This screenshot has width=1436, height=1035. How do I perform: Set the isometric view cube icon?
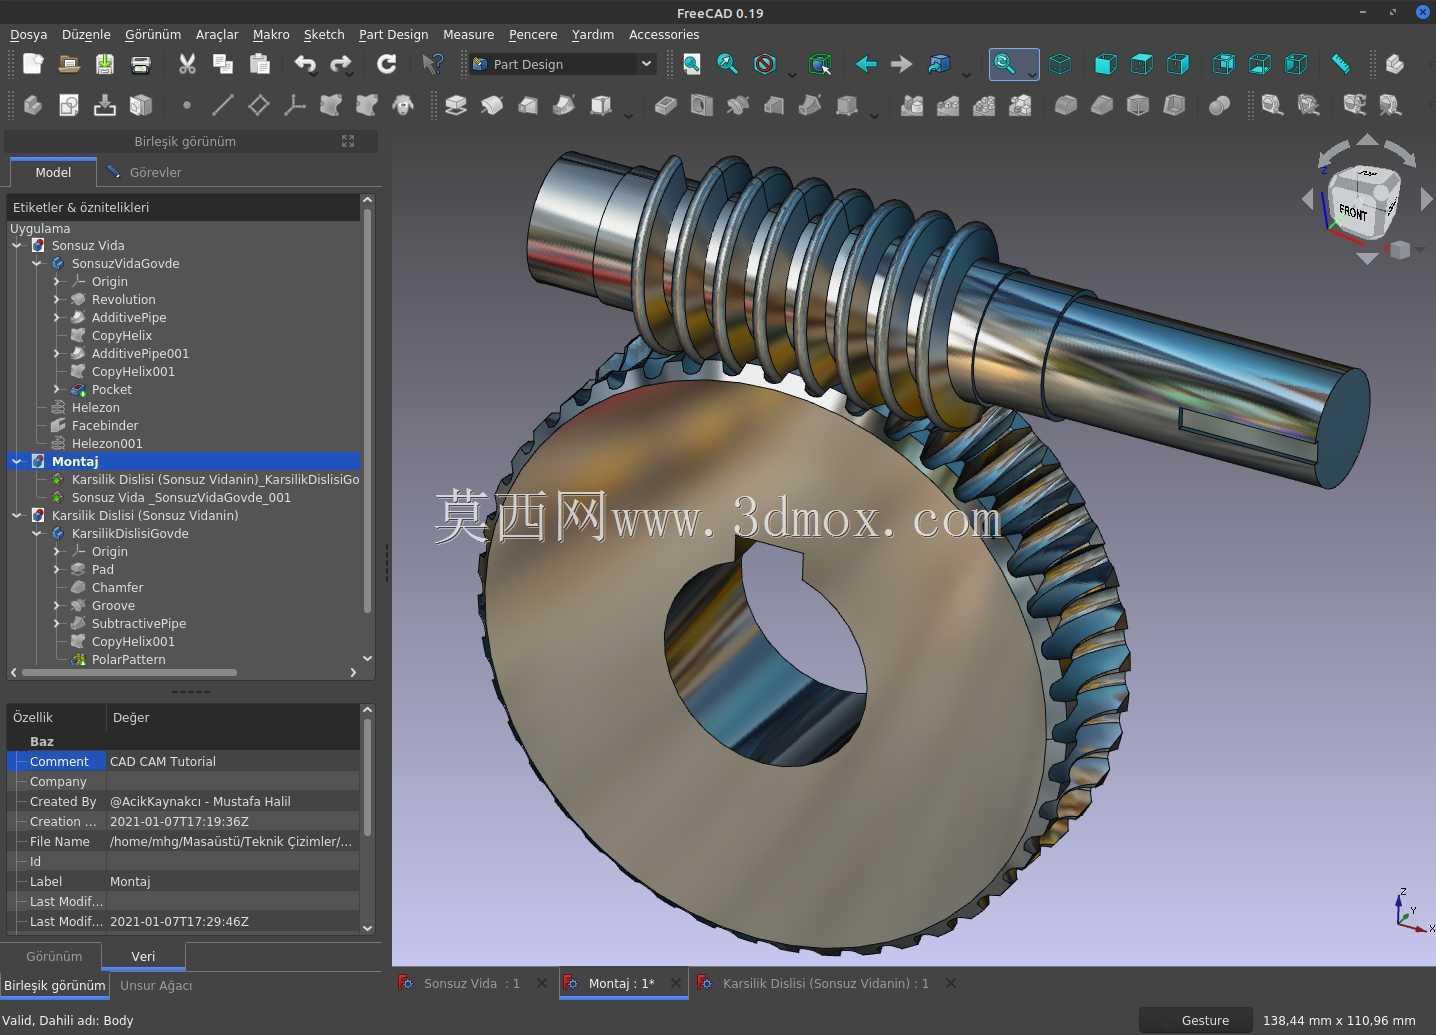click(1060, 64)
